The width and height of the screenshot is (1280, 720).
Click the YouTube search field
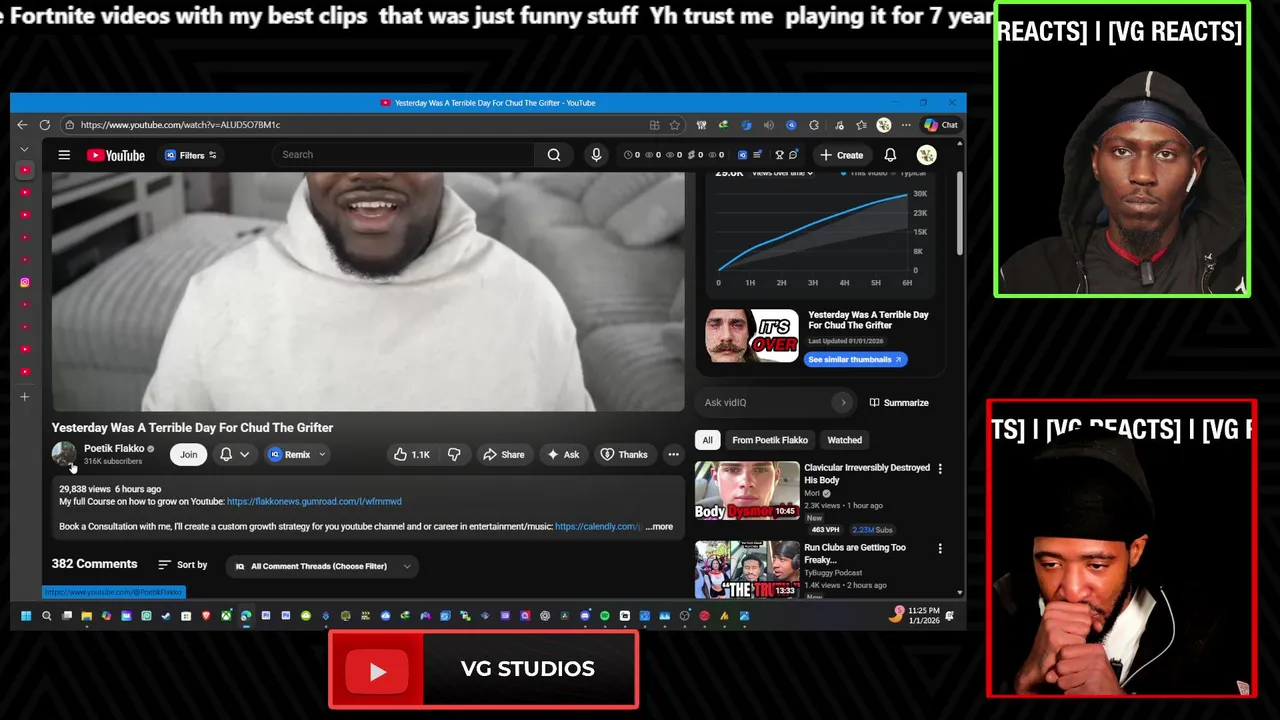403,155
